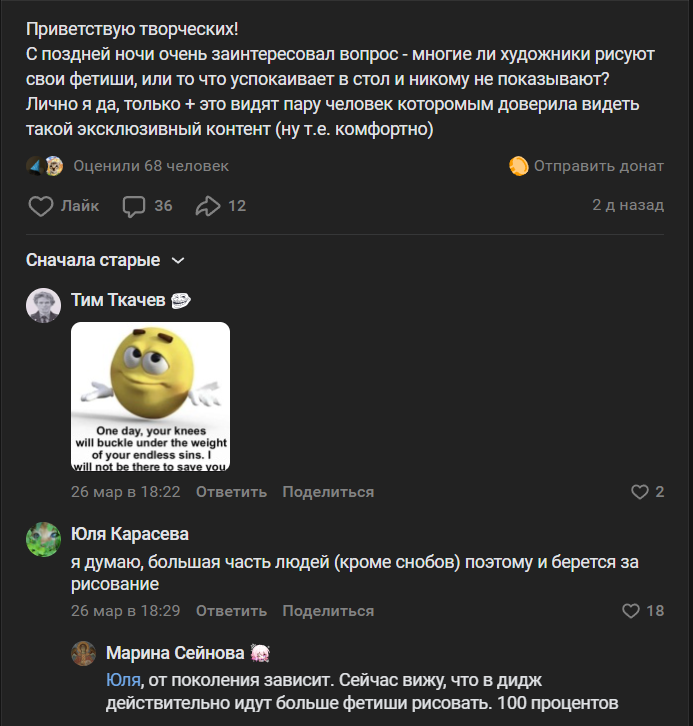Screen dimensions: 693x726
Task: Like Юля Карасева's comment with the heart
Action: point(631,611)
